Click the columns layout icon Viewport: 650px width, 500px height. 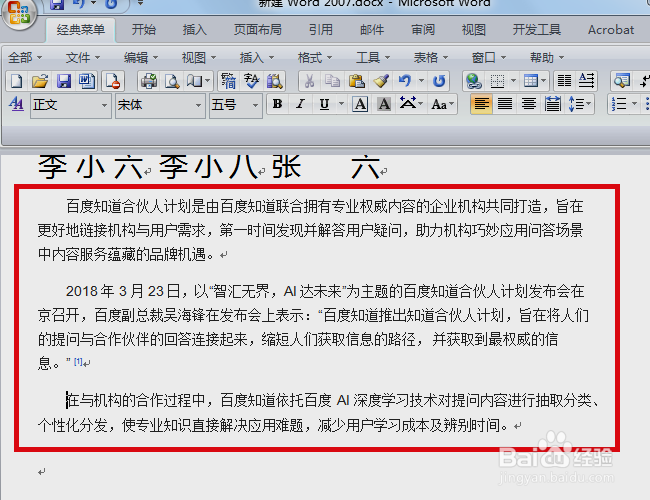point(564,81)
